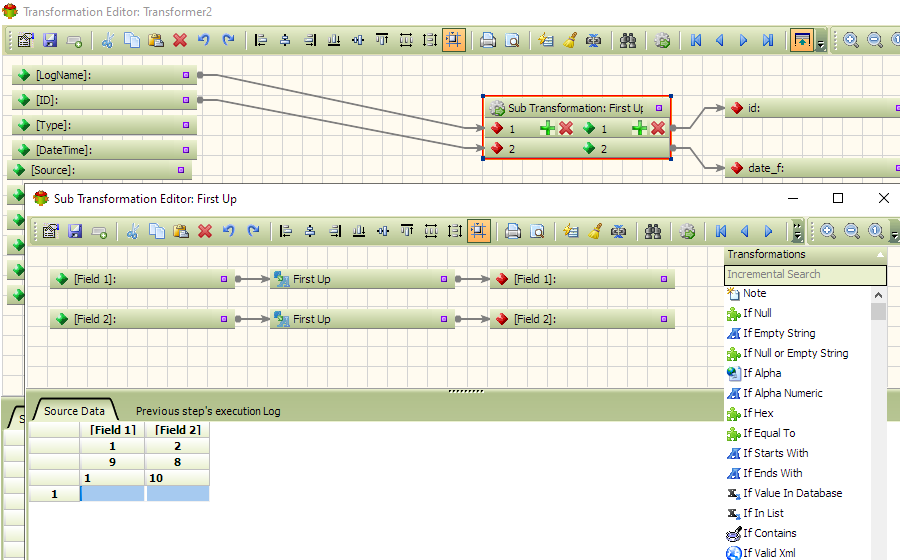Screen dimensions: 900x560
Task: Toggle snap-to-grid in Sub Transformation Editor toolbar
Action: [x=479, y=231]
